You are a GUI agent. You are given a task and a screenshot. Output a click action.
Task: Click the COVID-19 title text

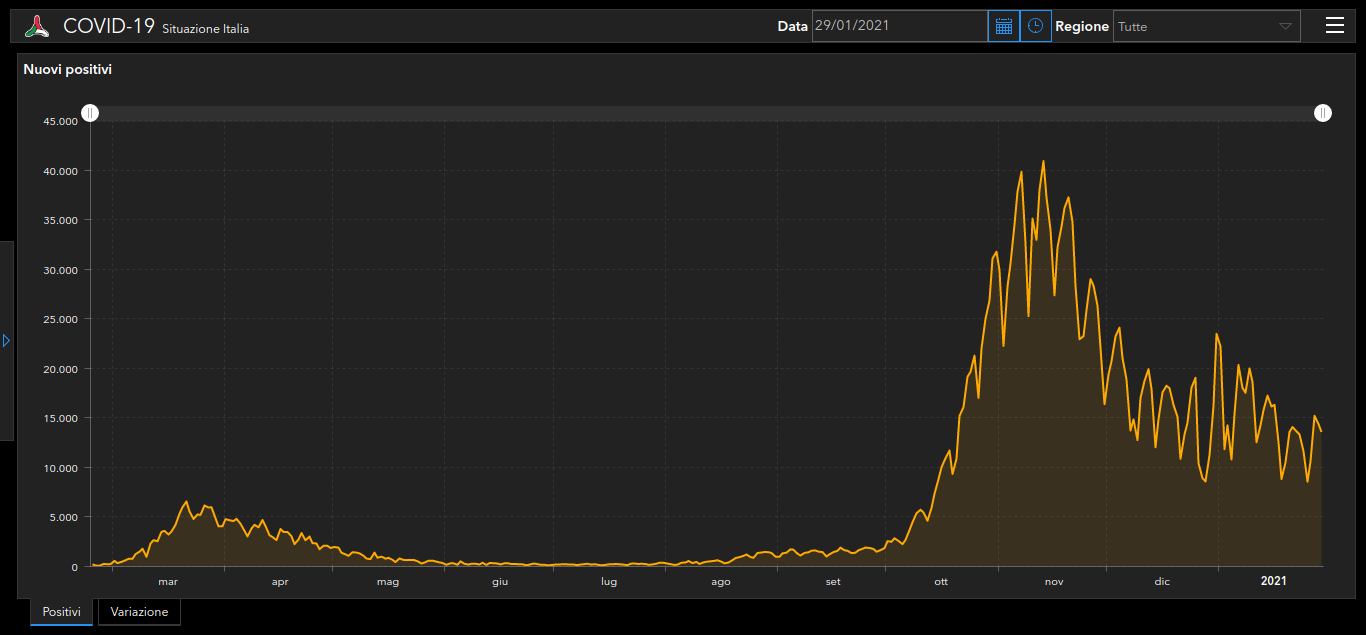(x=109, y=26)
